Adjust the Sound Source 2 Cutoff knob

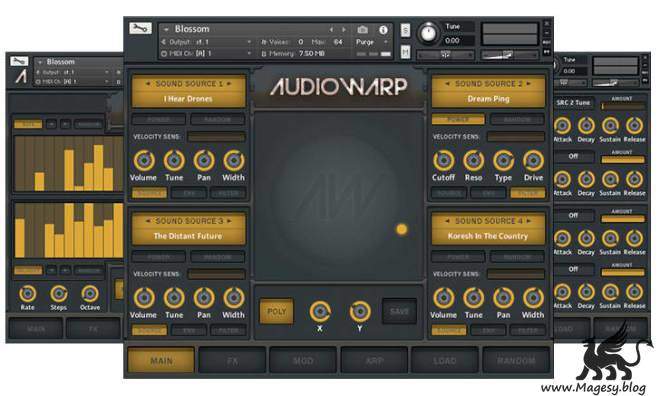(444, 160)
